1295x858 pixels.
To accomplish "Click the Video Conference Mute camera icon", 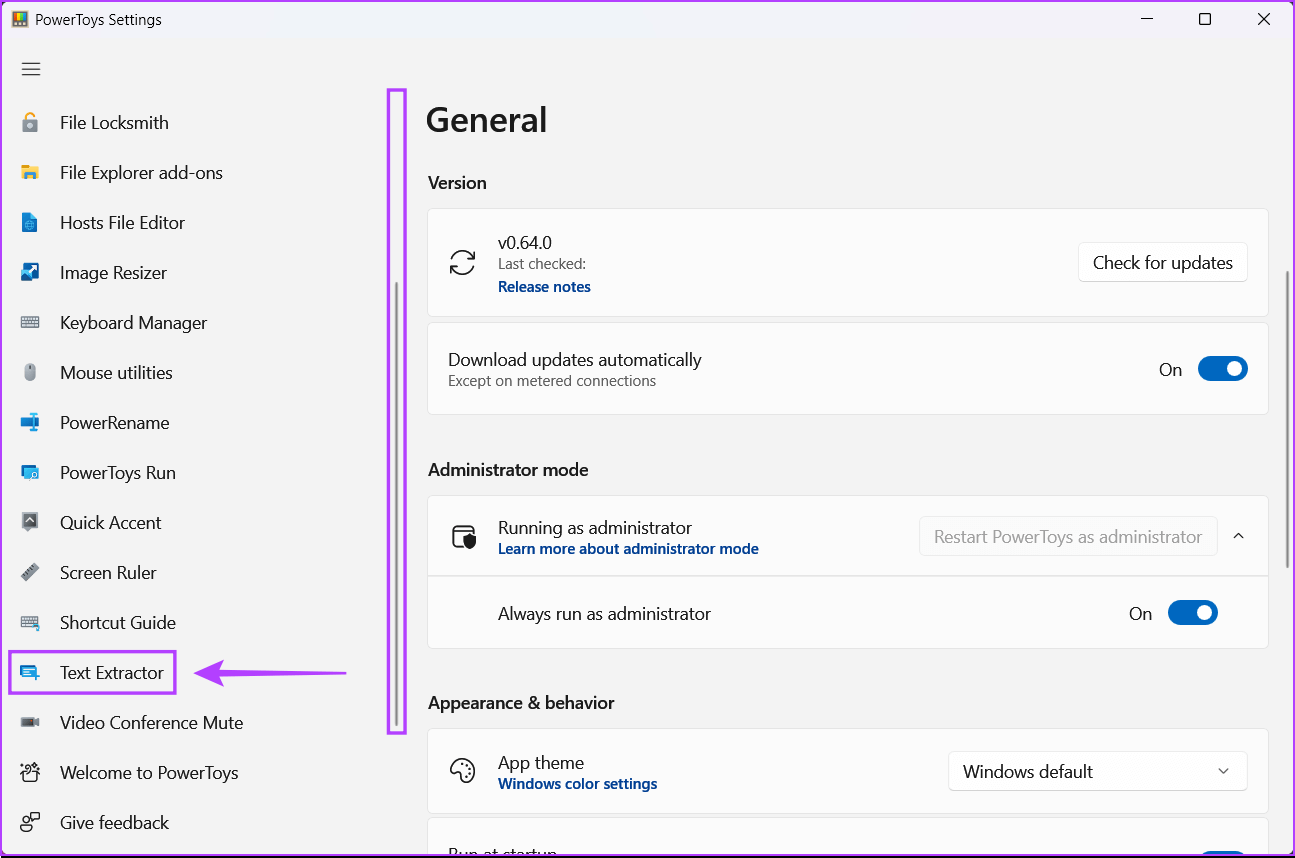I will coord(30,723).
